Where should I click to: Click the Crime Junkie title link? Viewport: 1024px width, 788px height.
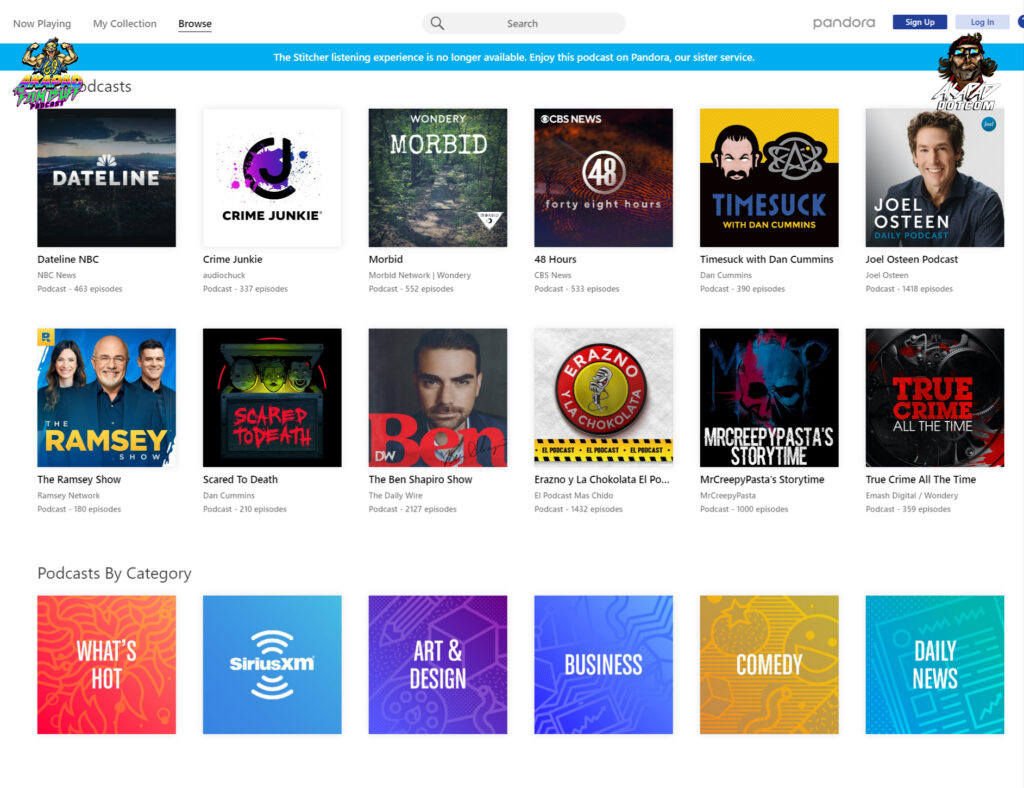coord(232,259)
